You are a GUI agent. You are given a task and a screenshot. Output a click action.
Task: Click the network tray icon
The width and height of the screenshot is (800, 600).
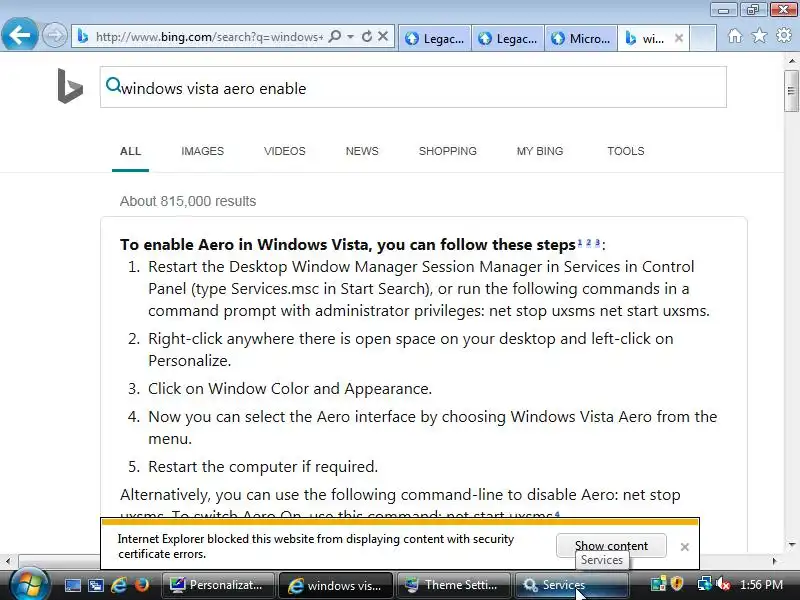coord(704,585)
